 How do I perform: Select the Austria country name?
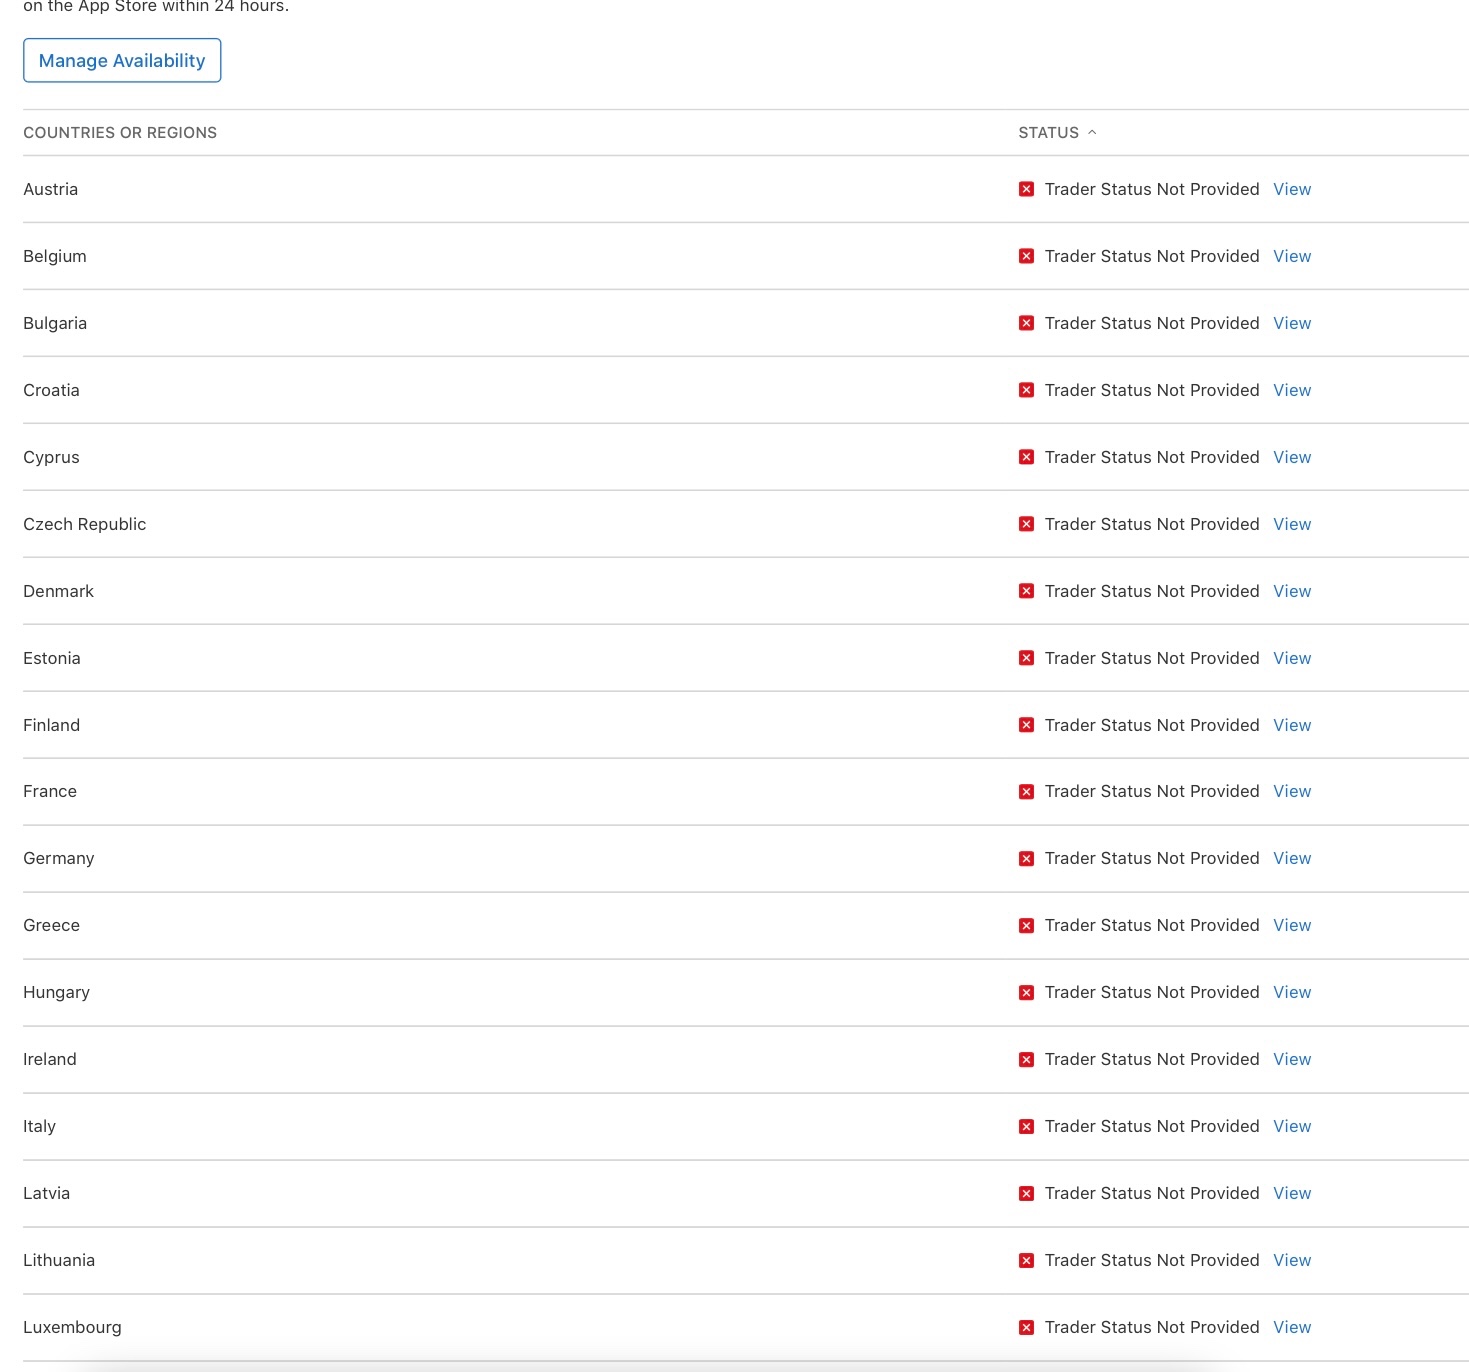pyautogui.click(x=50, y=189)
